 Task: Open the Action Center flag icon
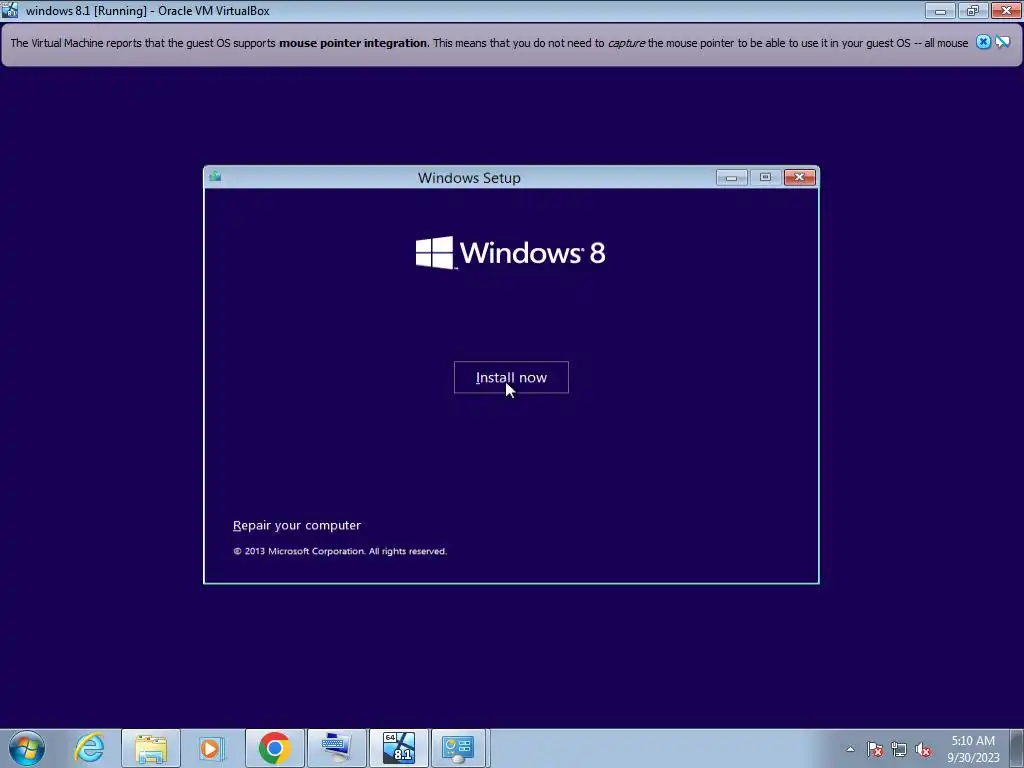coord(875,749)
